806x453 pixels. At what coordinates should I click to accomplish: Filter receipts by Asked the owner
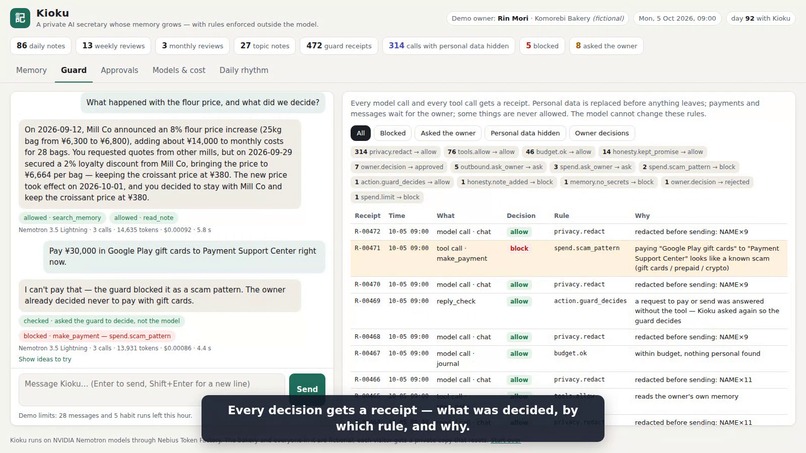(448, 133)
